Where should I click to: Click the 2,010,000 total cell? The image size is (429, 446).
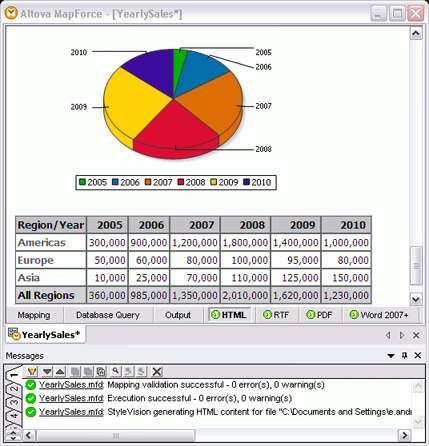(x=245, y=295)
